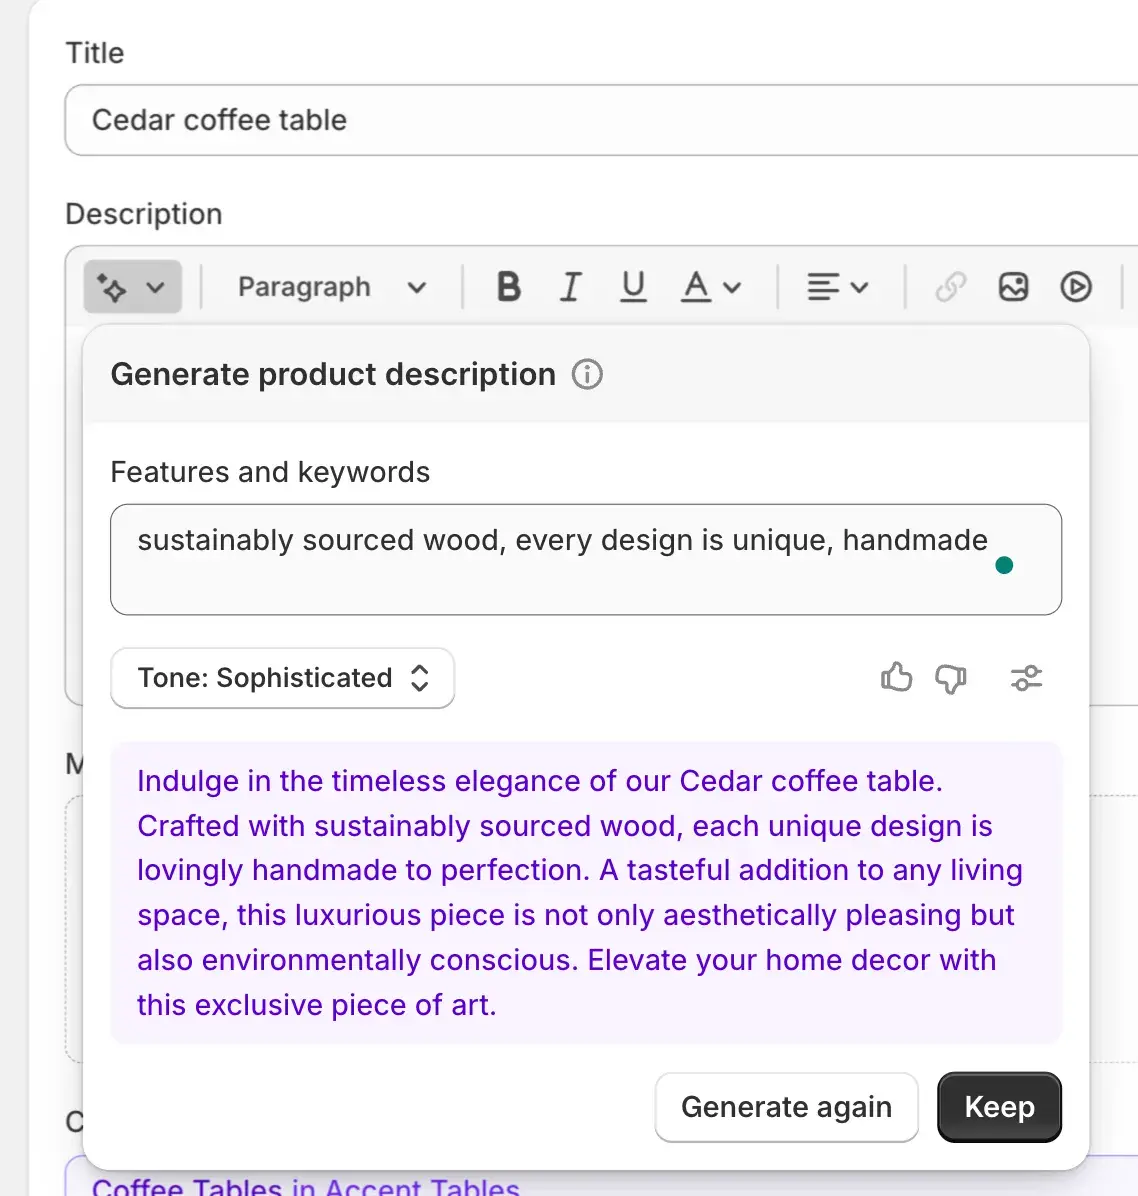Screen dimensions: 1138x1196
Task: Change the Tone: Sophisticated selector
Action: [x=283, y=678]
